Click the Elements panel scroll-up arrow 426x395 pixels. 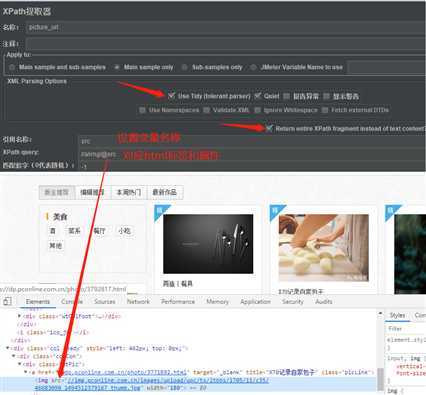coord(380,314)
